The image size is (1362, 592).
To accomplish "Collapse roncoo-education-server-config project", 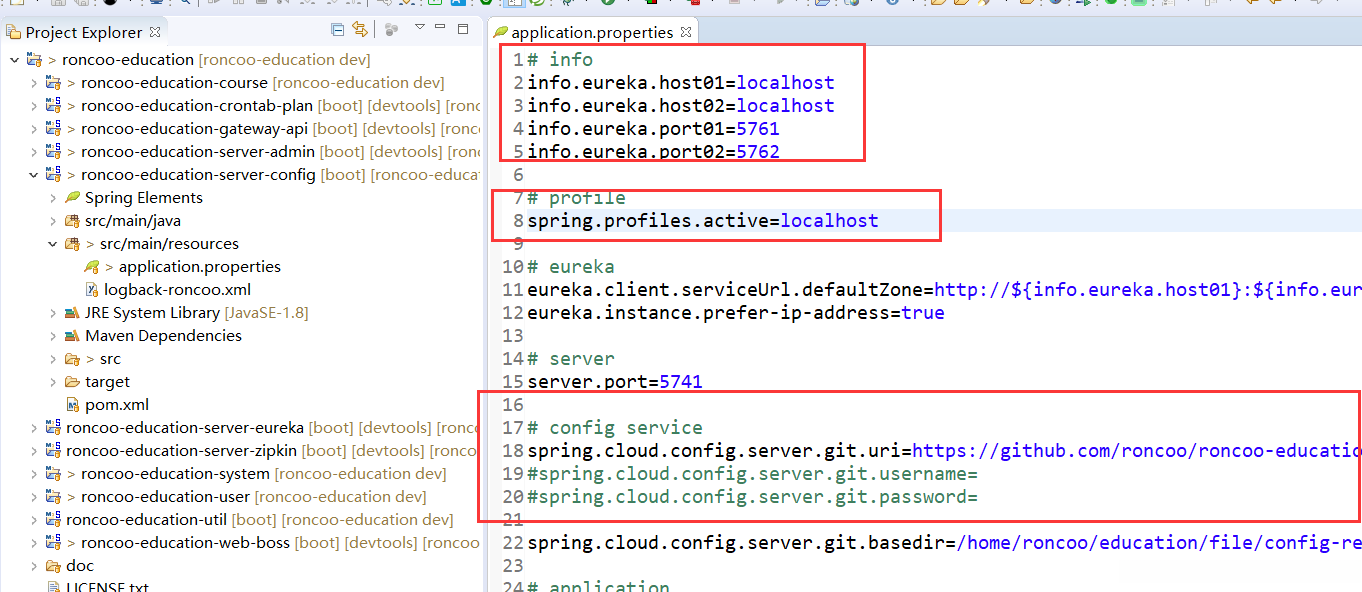I will pyautogui.click(x=33, y=175).
